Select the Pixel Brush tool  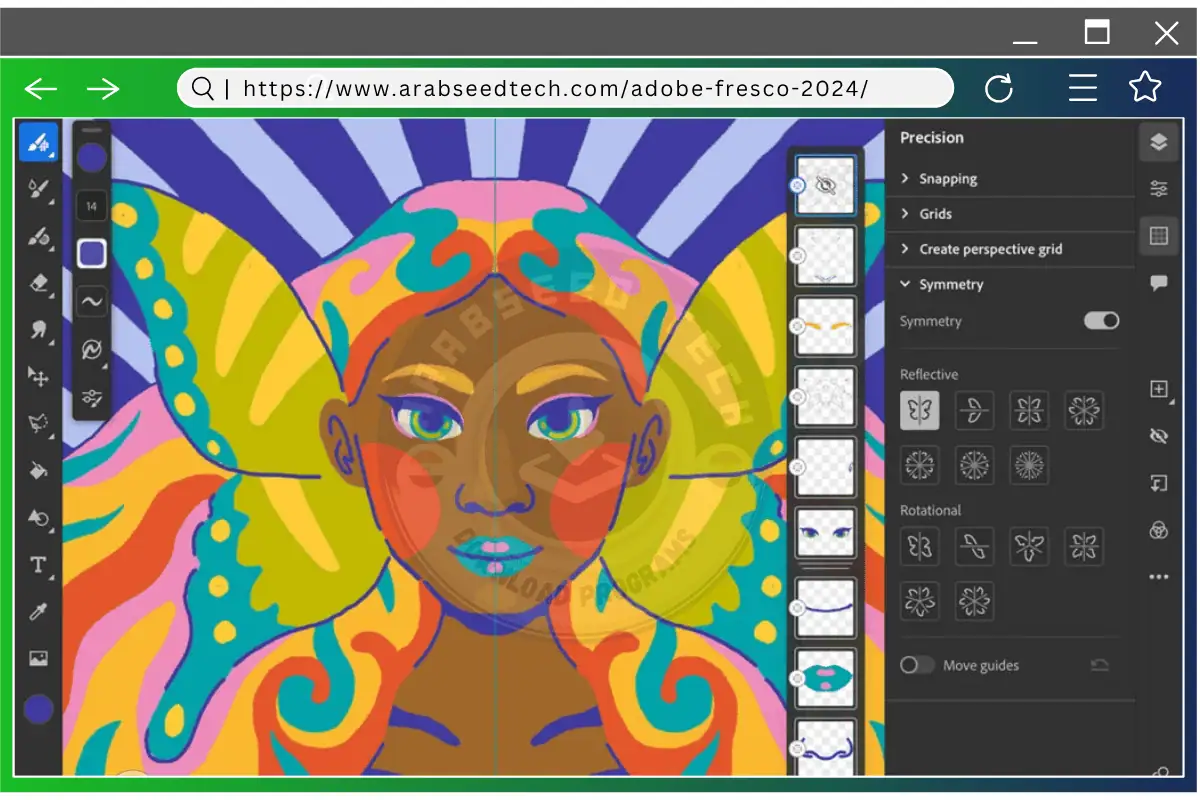click(x=38, y=143)
